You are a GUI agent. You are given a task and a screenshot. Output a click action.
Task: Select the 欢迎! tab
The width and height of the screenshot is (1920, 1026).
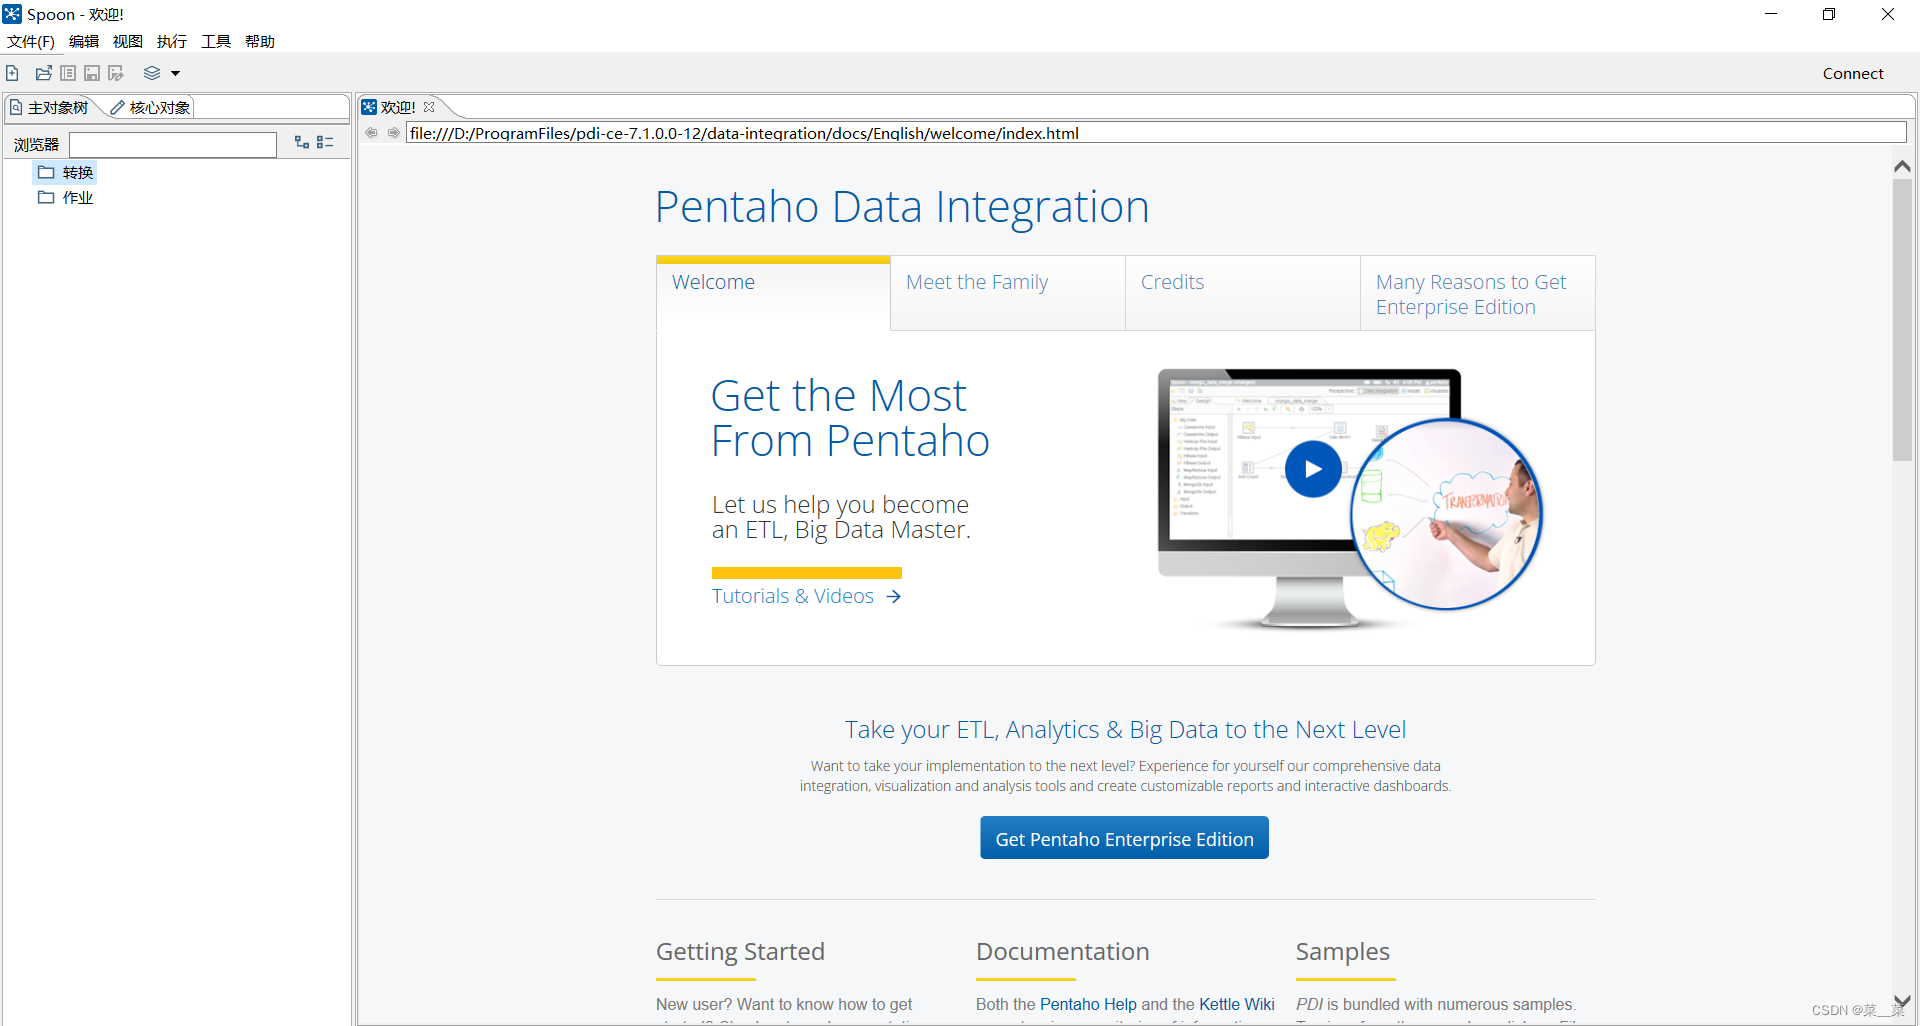pos(397,107)
